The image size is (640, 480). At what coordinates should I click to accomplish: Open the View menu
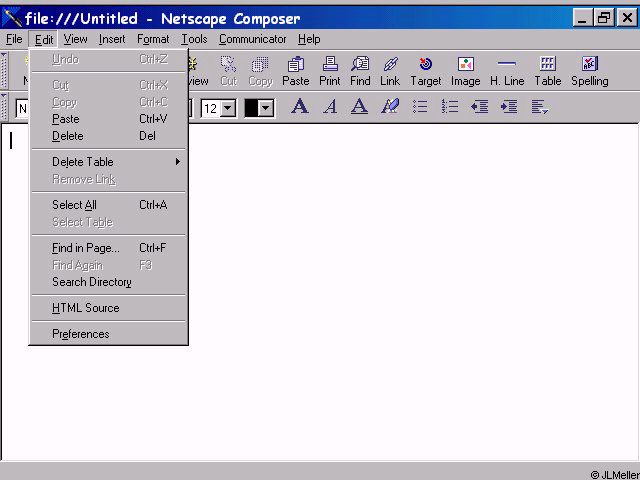75,39
